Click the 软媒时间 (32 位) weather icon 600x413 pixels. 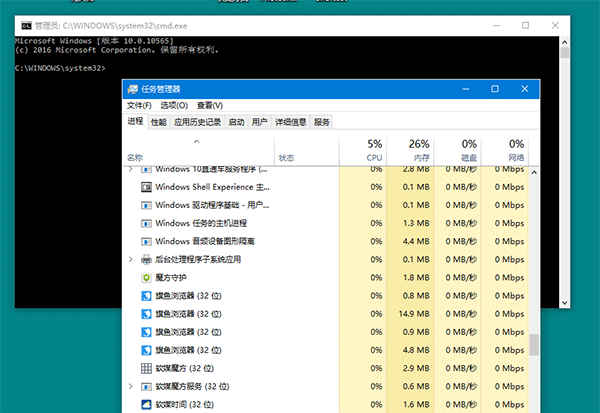(146, 405)
